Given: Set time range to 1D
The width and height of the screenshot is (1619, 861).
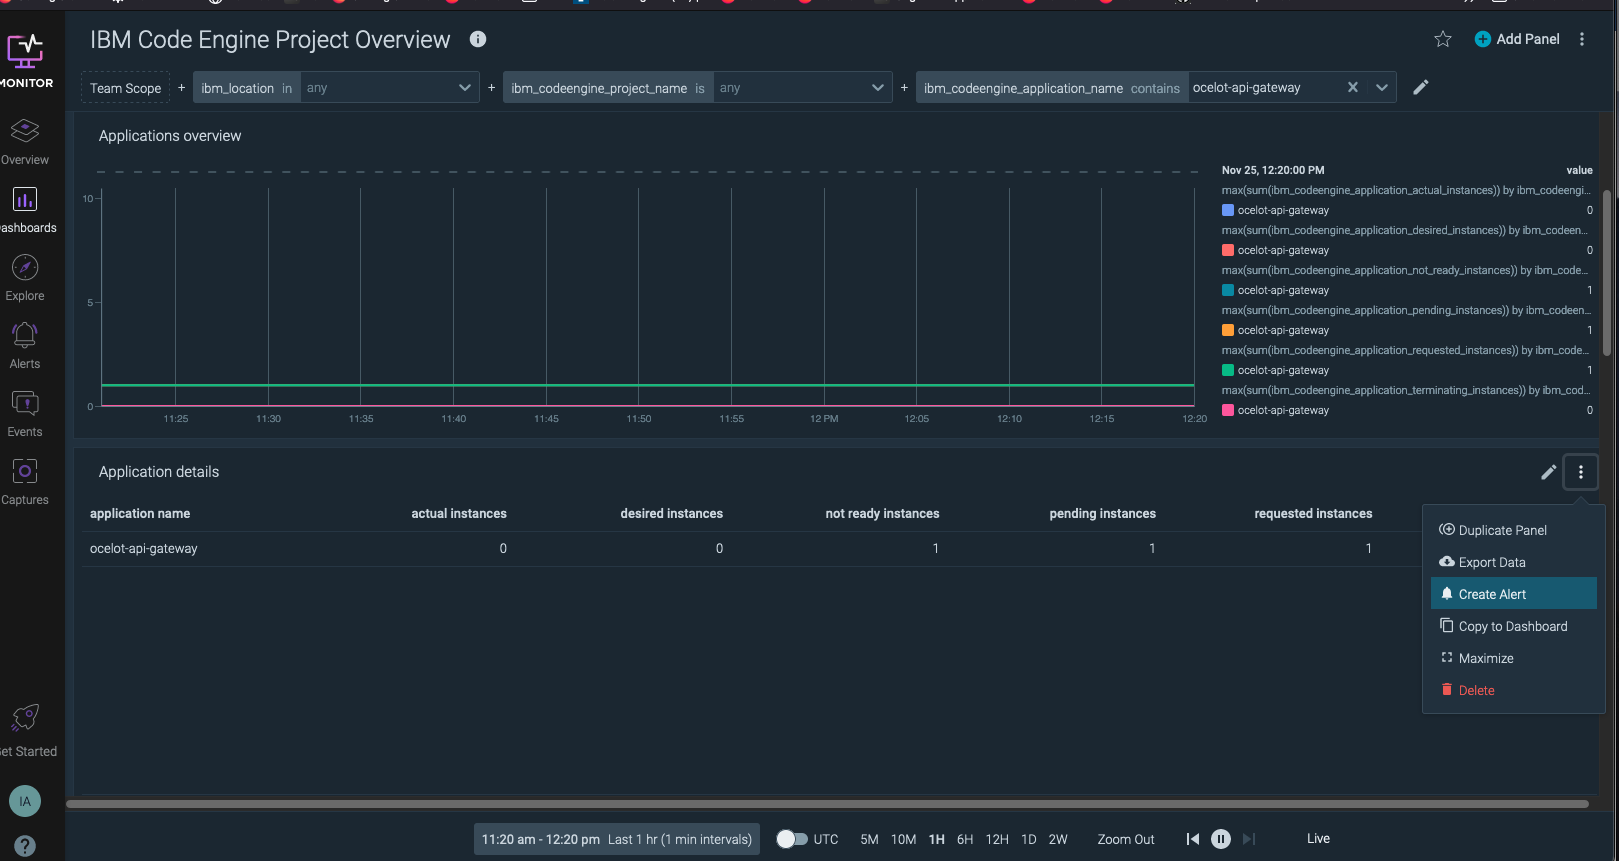Looking at the screenshot, I should 1028,839.
